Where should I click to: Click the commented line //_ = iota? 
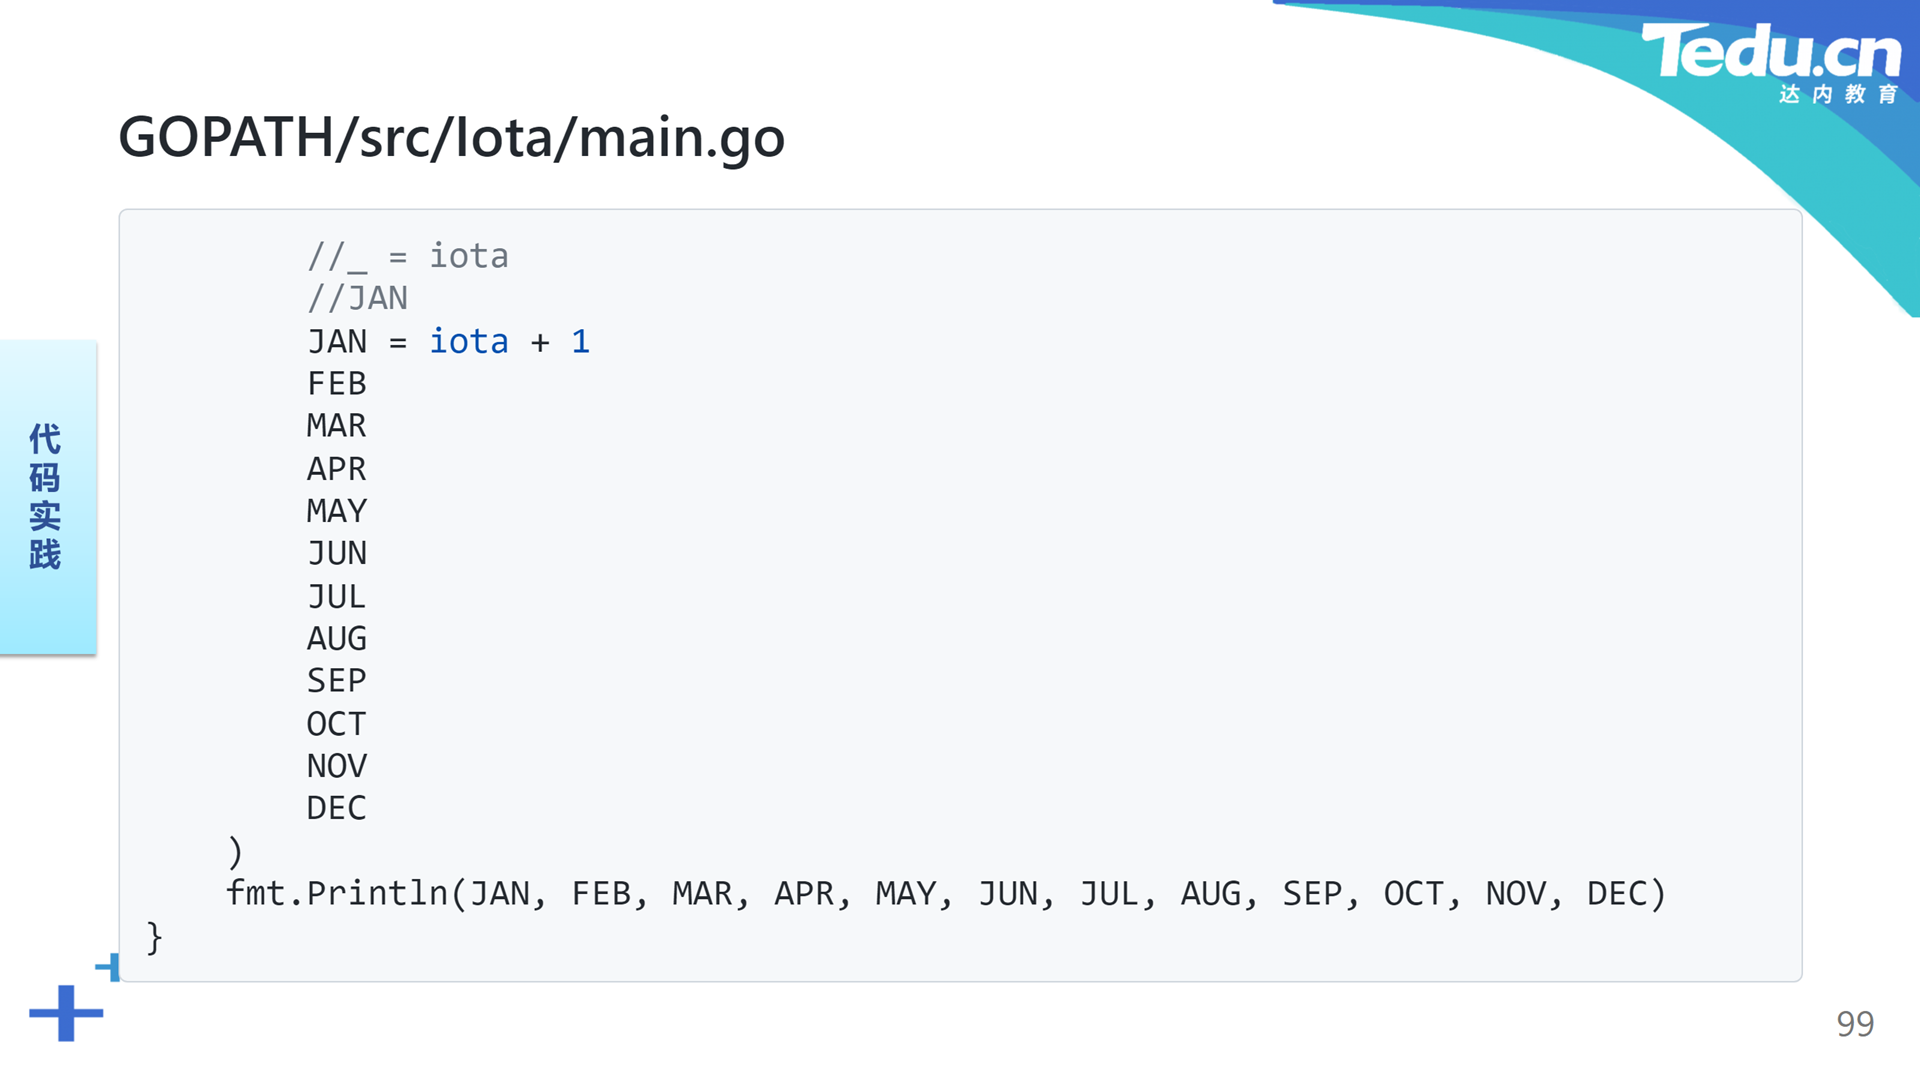[x=408, y=256]
